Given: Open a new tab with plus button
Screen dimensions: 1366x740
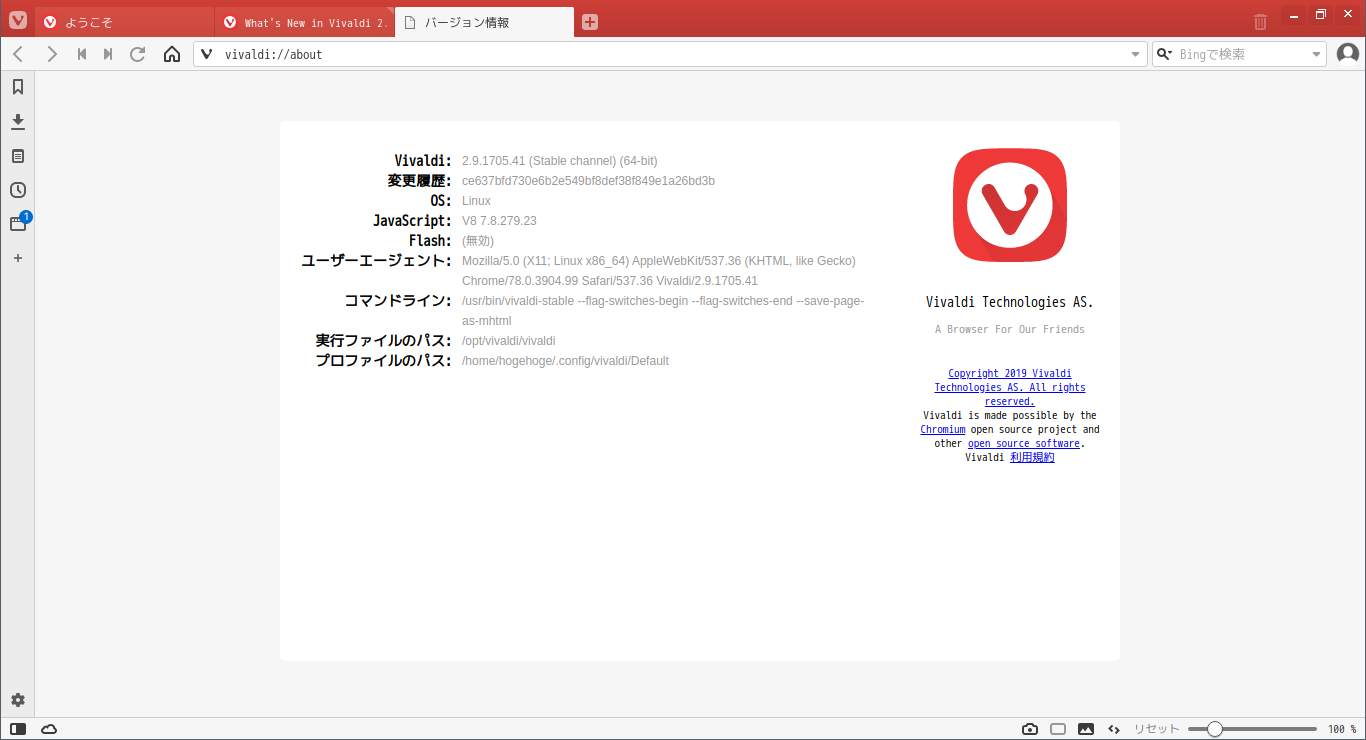Looking at the screenshot, I should pyautogui.click(x=590, y=22).
